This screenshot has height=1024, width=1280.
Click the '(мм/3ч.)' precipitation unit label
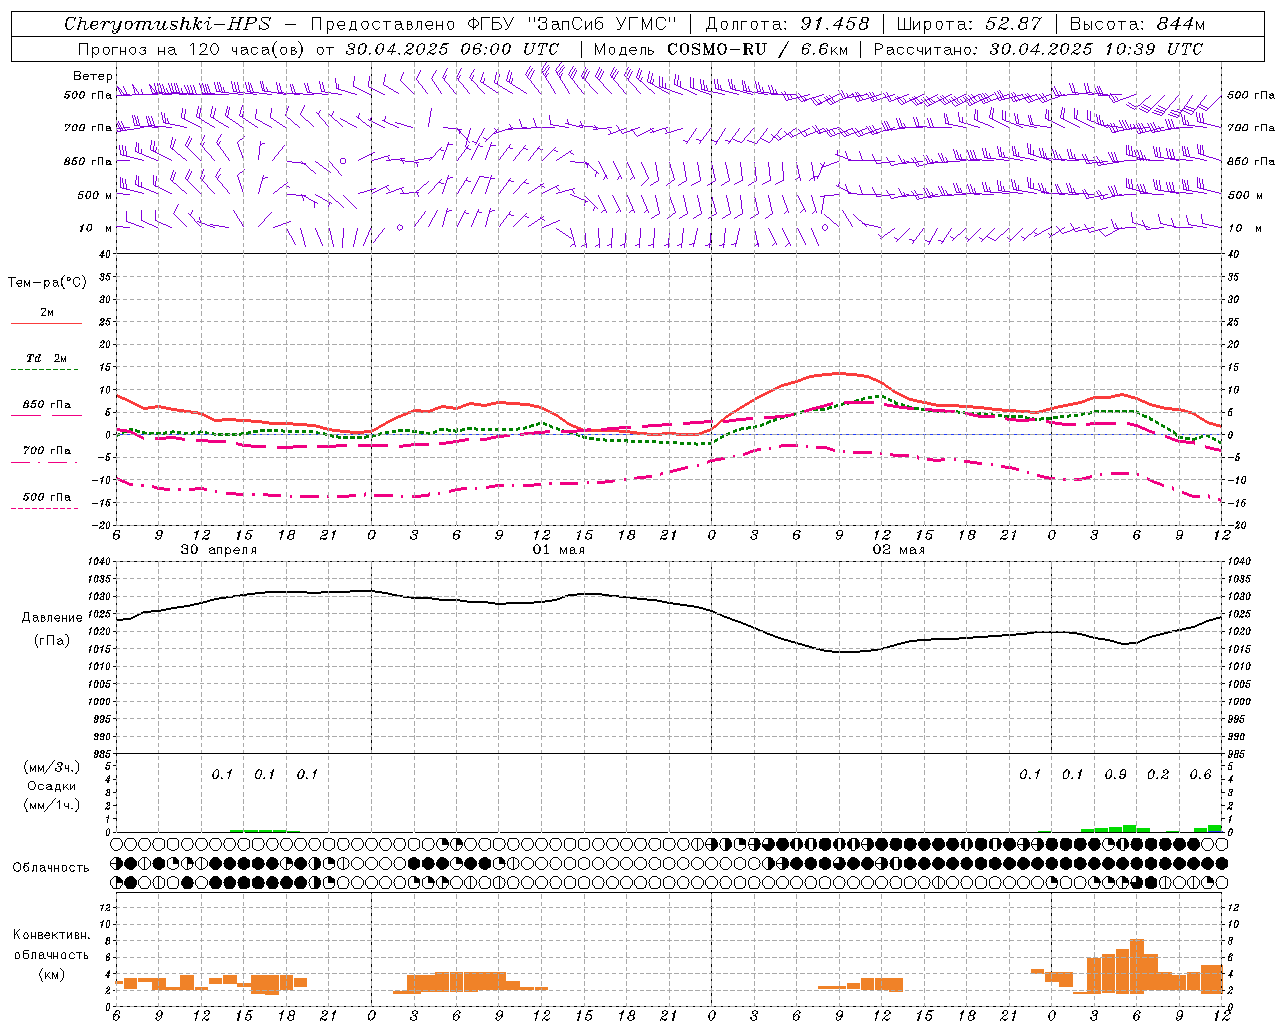tap(52, 767)
